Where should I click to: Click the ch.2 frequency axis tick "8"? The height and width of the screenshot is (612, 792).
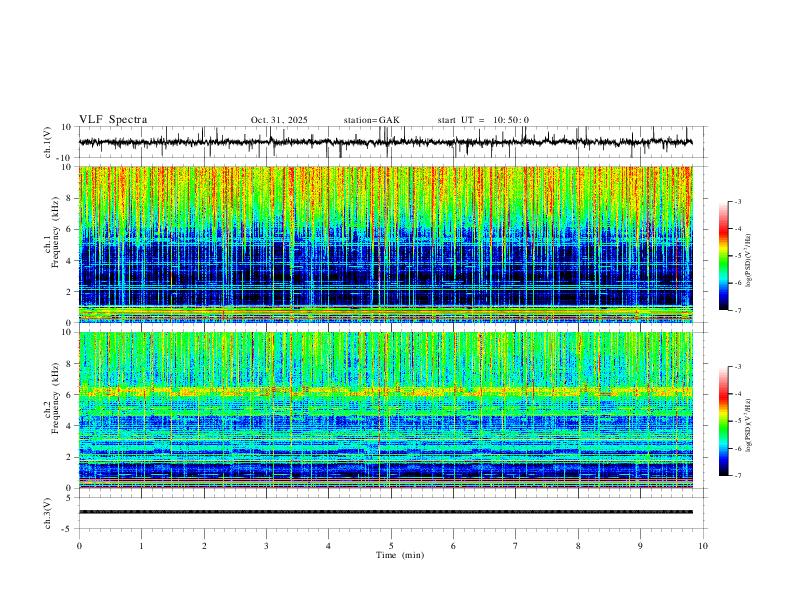pyautogui.click(x=71, y=364)
